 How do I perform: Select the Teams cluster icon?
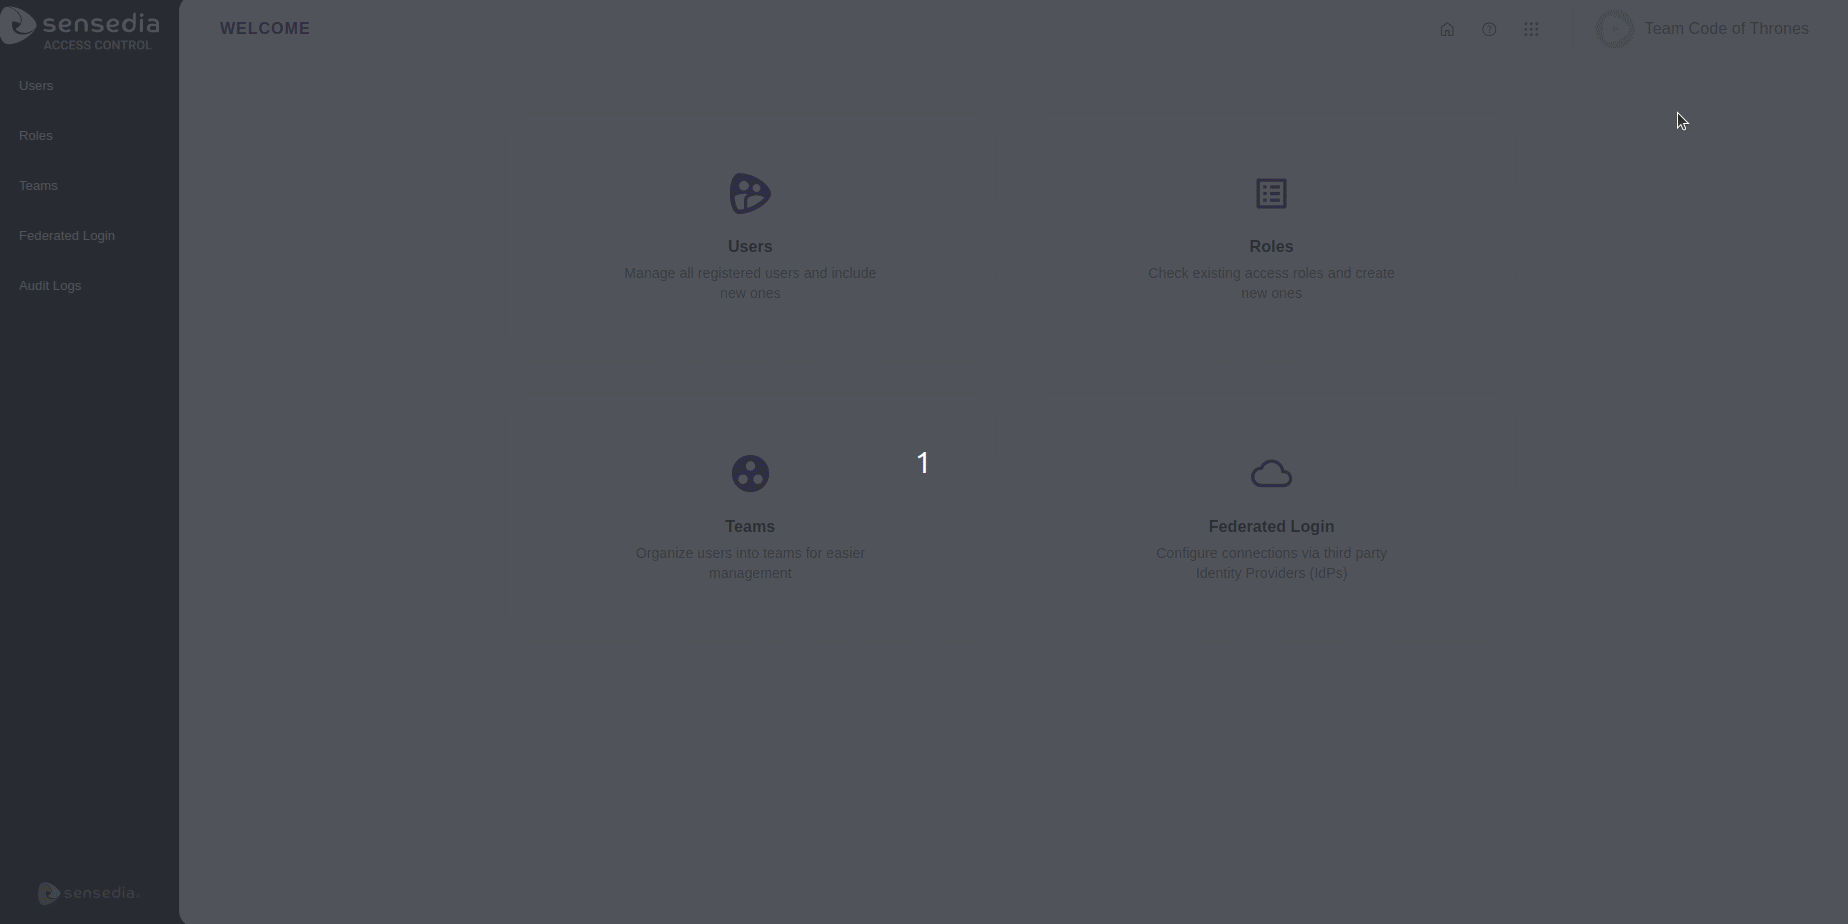click(750, 473)
